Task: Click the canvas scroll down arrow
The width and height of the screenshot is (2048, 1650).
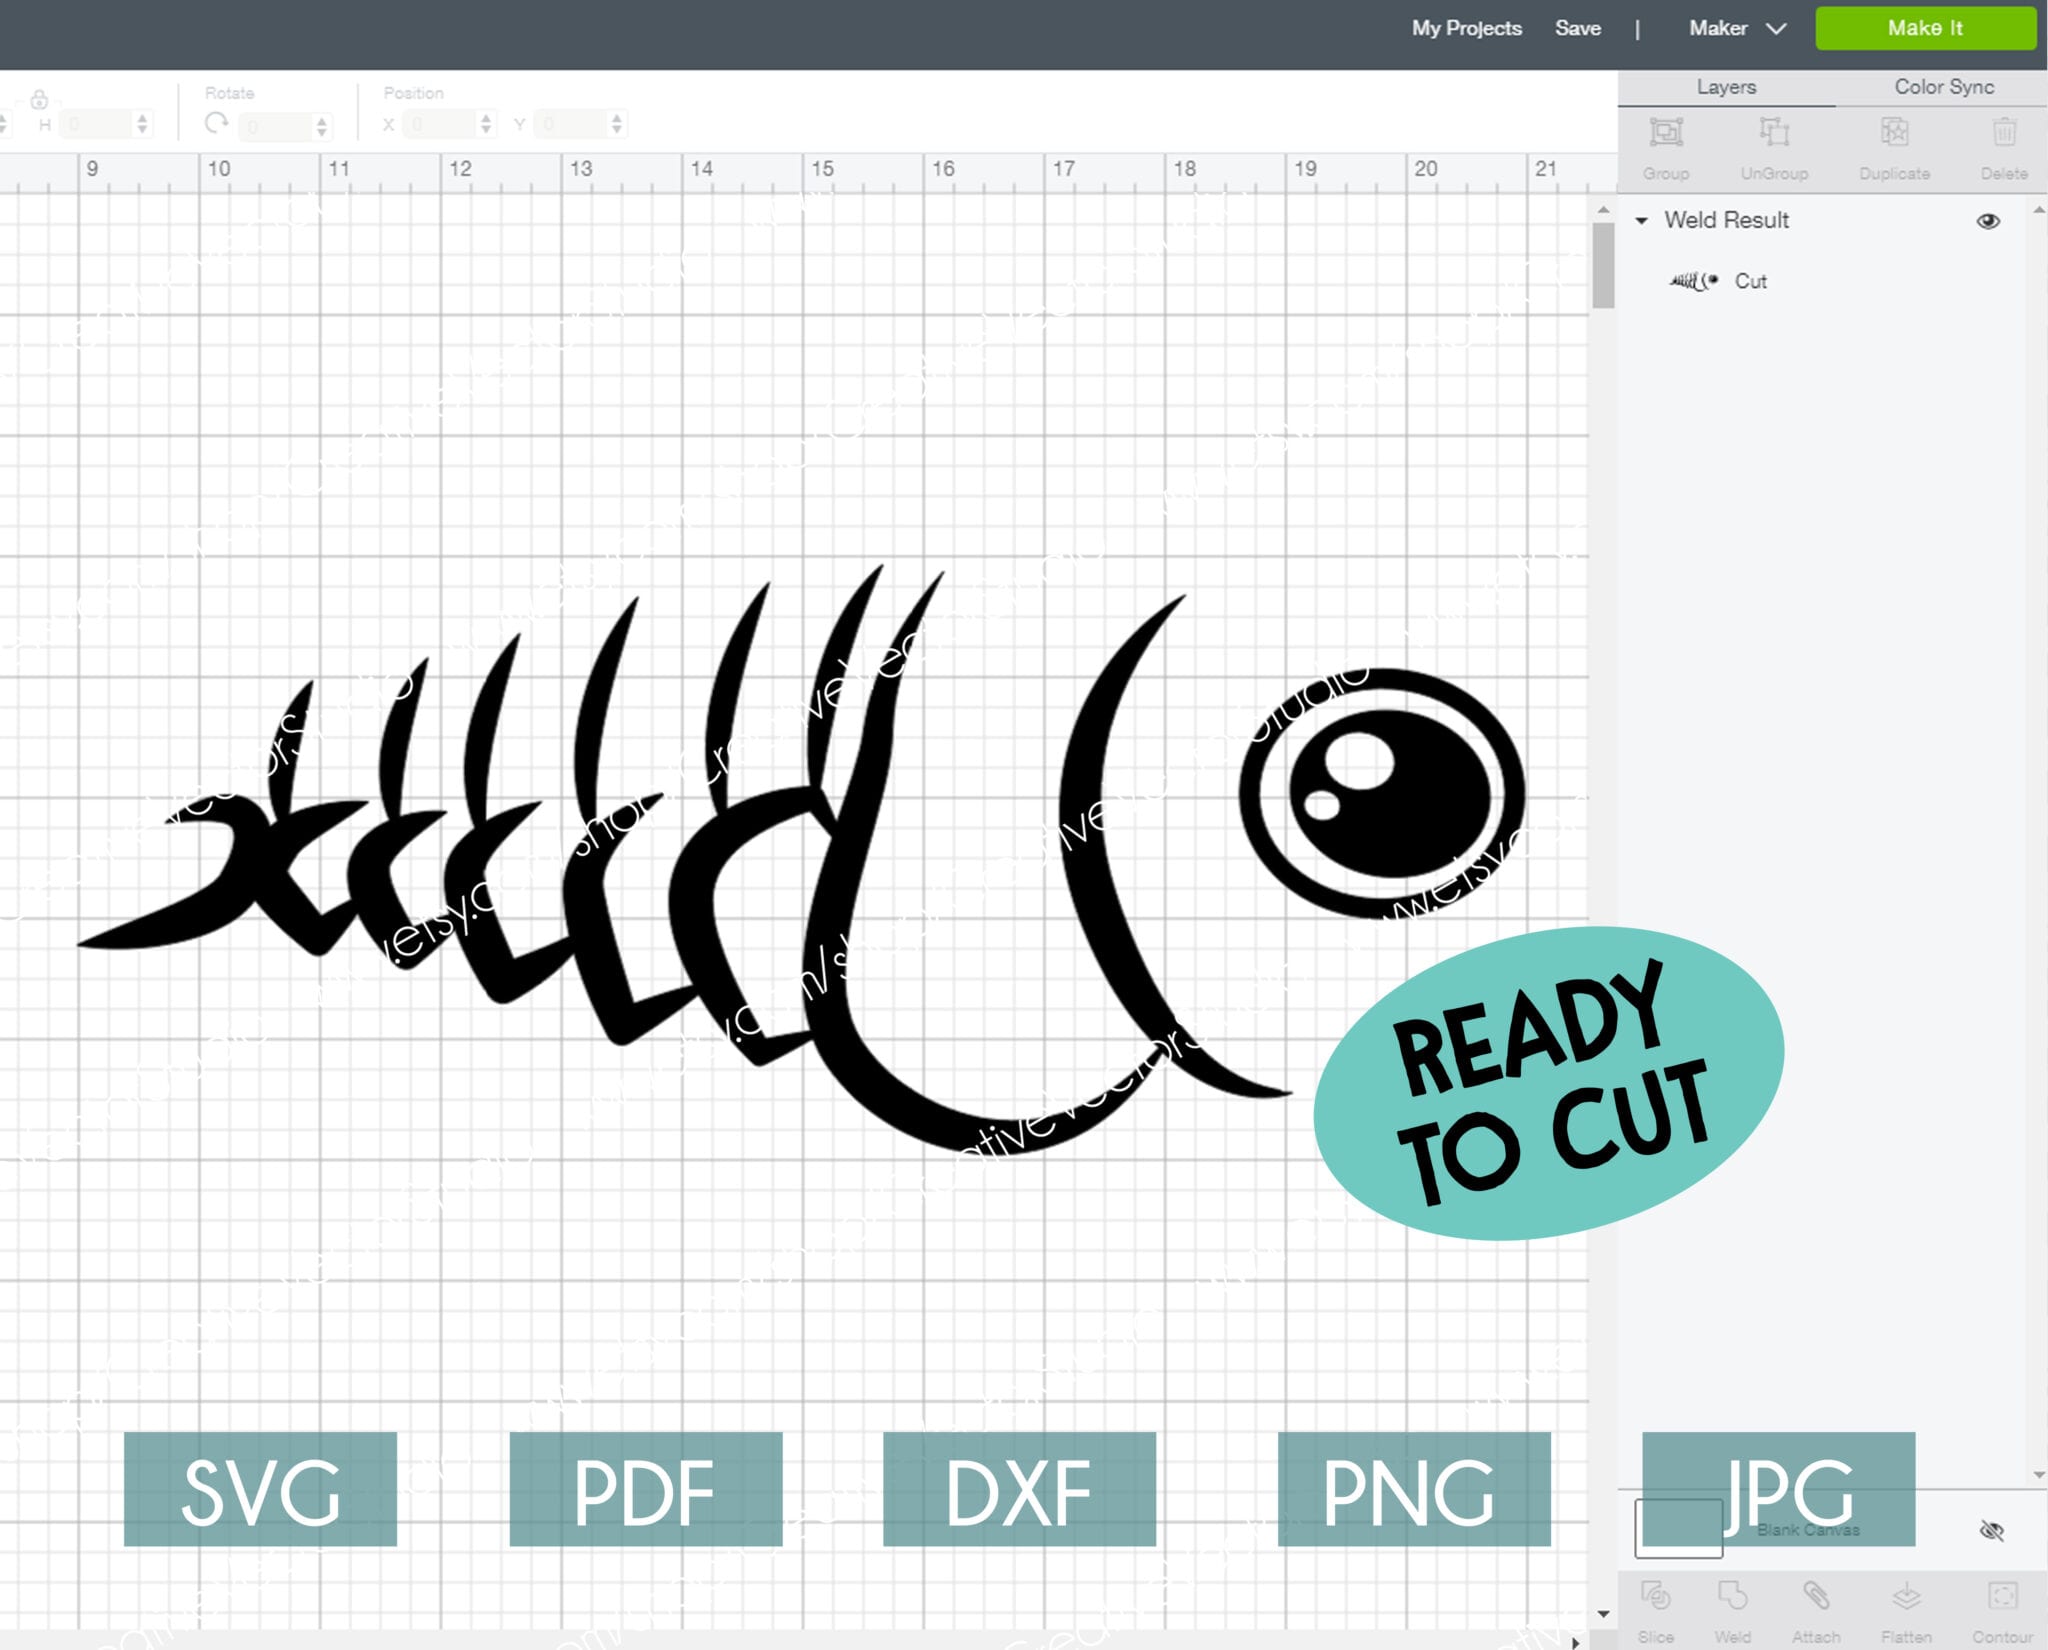Action: pyautogui.click(x=1603, y=1613)
